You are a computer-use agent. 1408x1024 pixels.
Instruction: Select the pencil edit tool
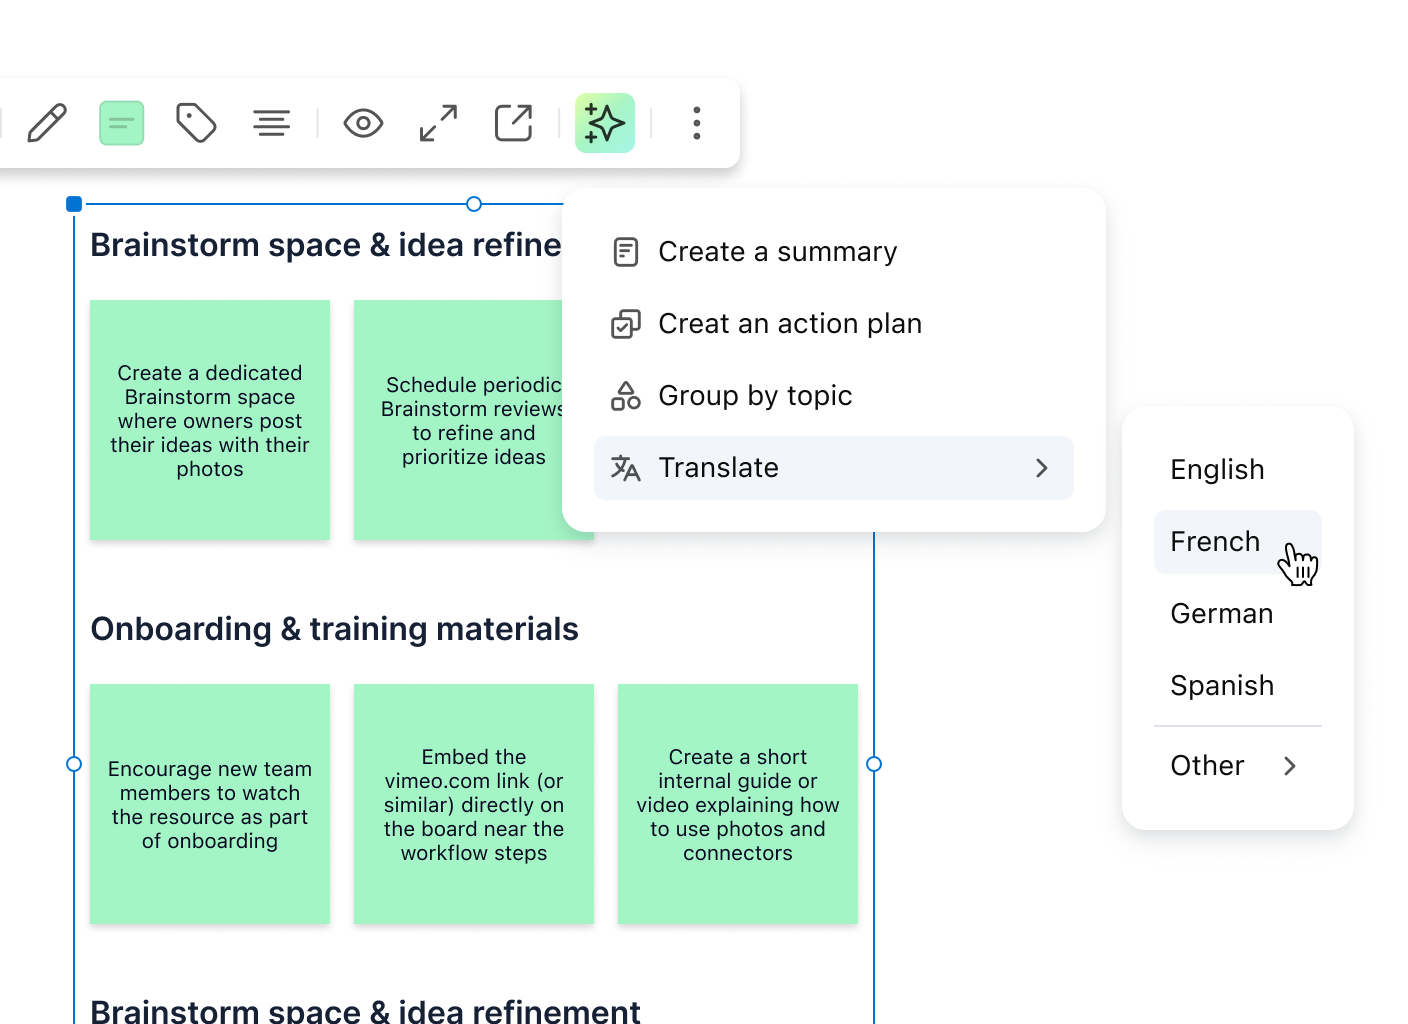47,123
